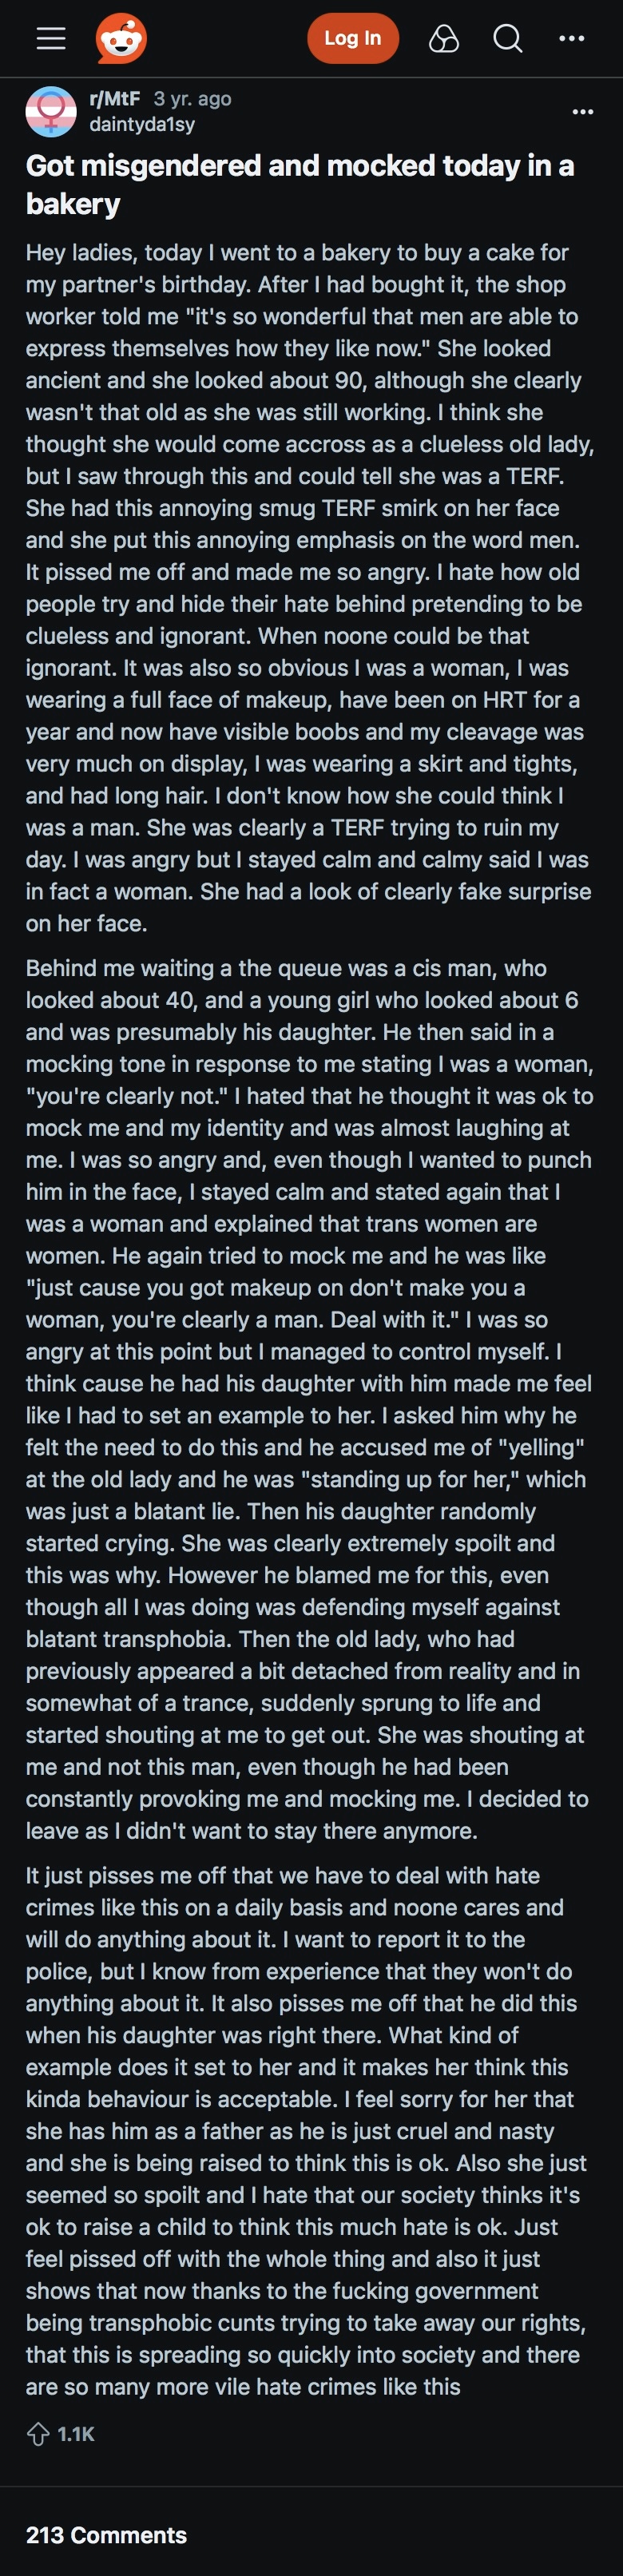Click the r/MtF community avatar
The image size is (623, 2576).
tap(51, 111)
